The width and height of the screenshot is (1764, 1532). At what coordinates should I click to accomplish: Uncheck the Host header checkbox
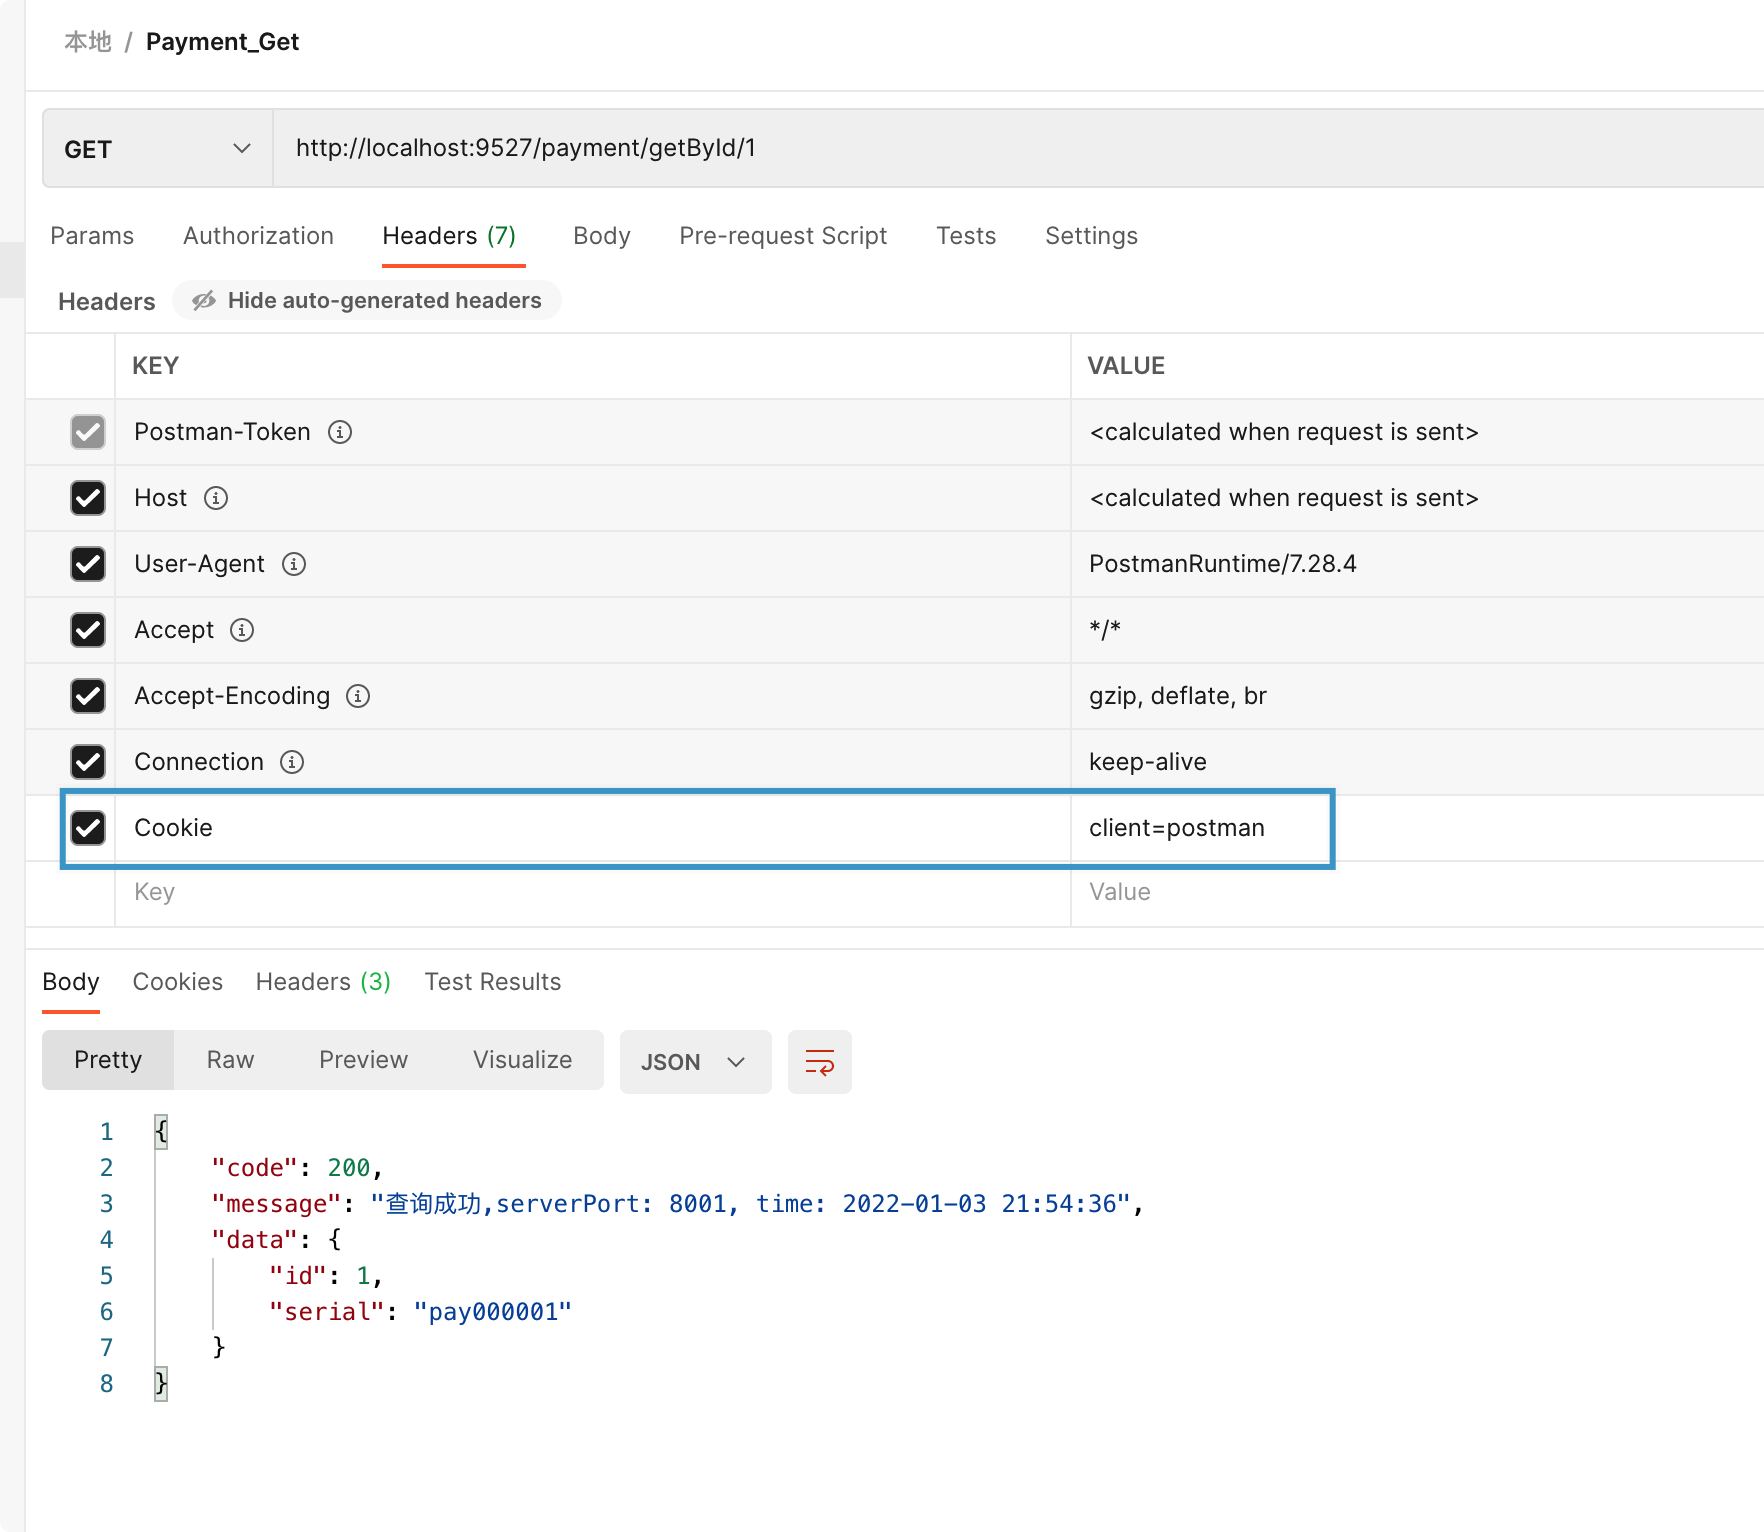[x=88, y=498]
